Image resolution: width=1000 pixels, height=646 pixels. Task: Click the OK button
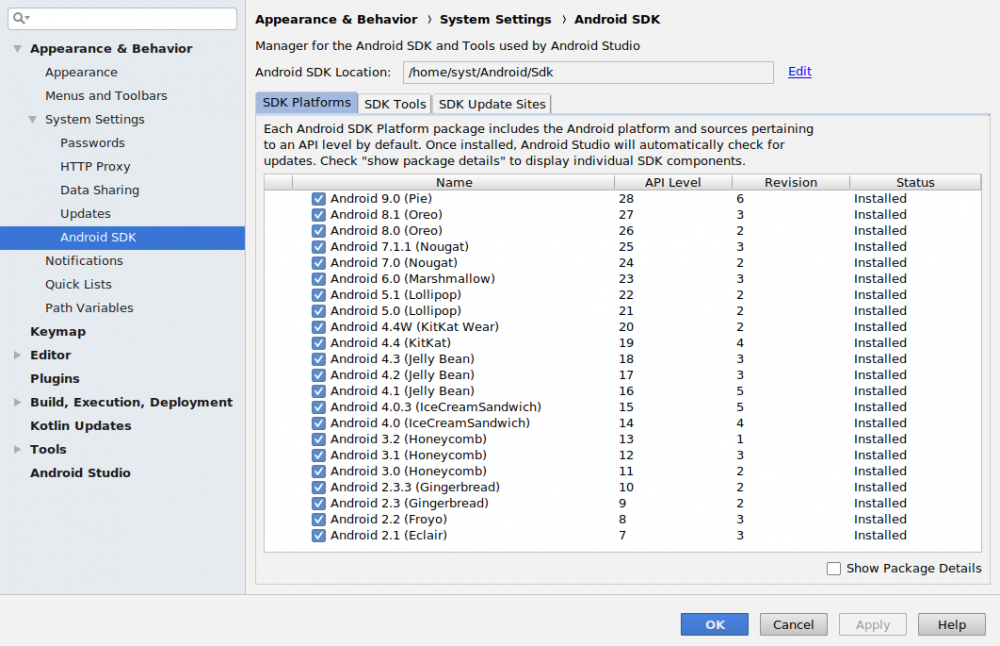pos(714,625)
